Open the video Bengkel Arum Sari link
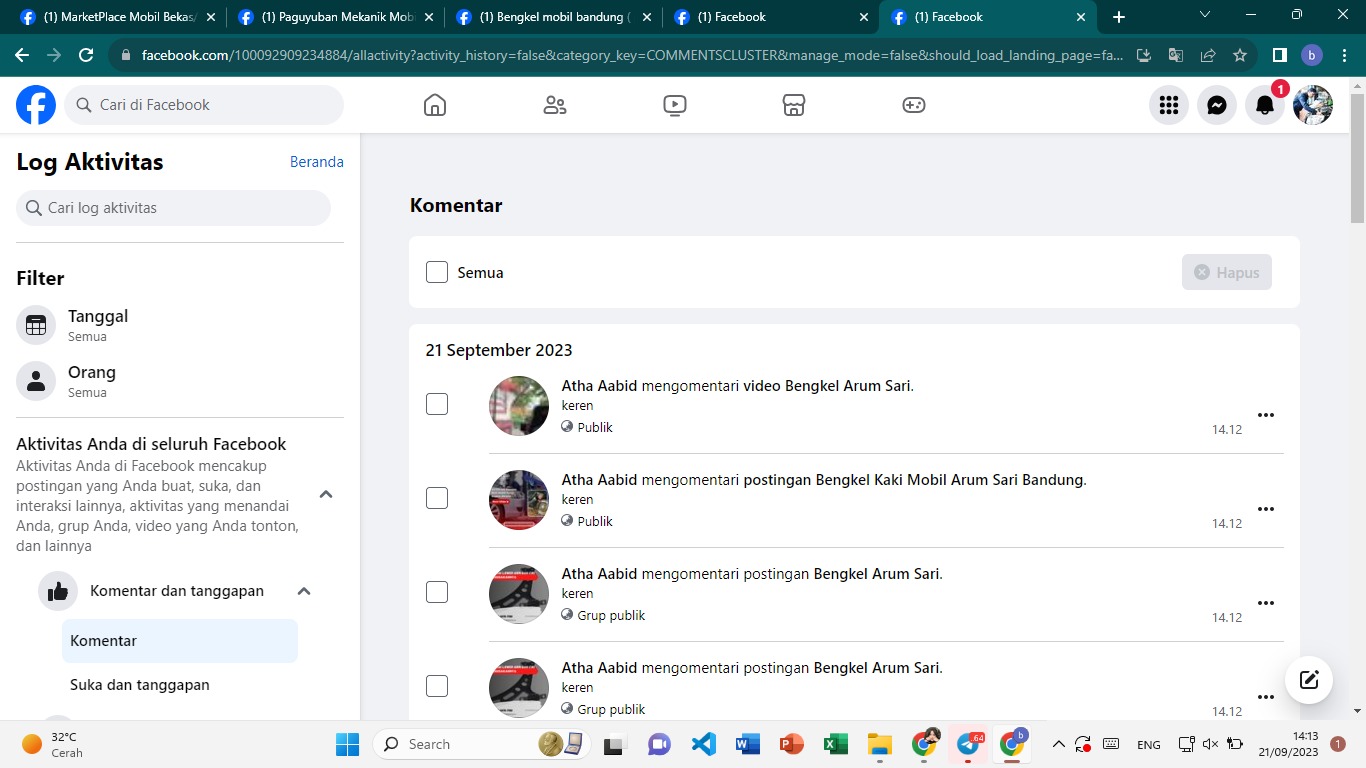The height and width of the screenshot is (768, 1366). [827, 386]
